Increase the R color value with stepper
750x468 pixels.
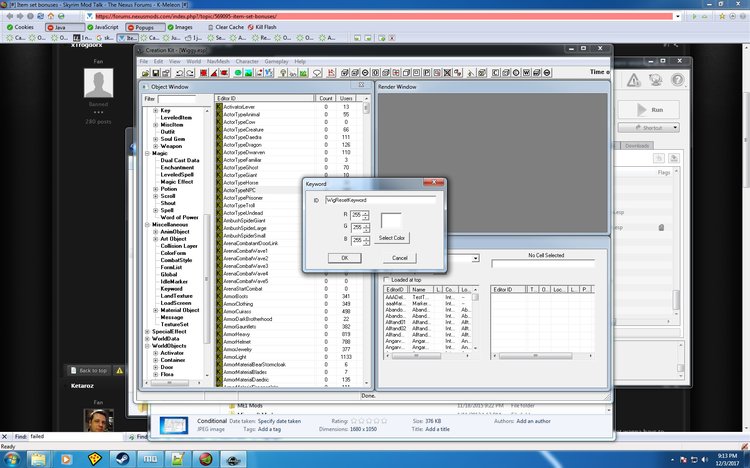click(x=366, y=212)
